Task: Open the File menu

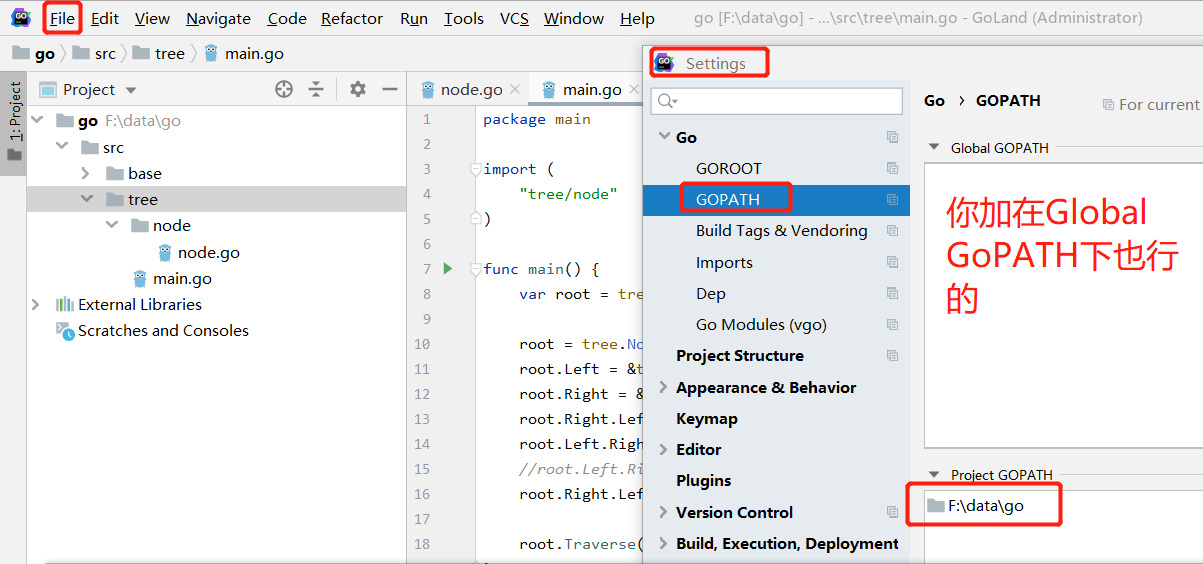Action: pyautogui.click(x=62, y=18)
